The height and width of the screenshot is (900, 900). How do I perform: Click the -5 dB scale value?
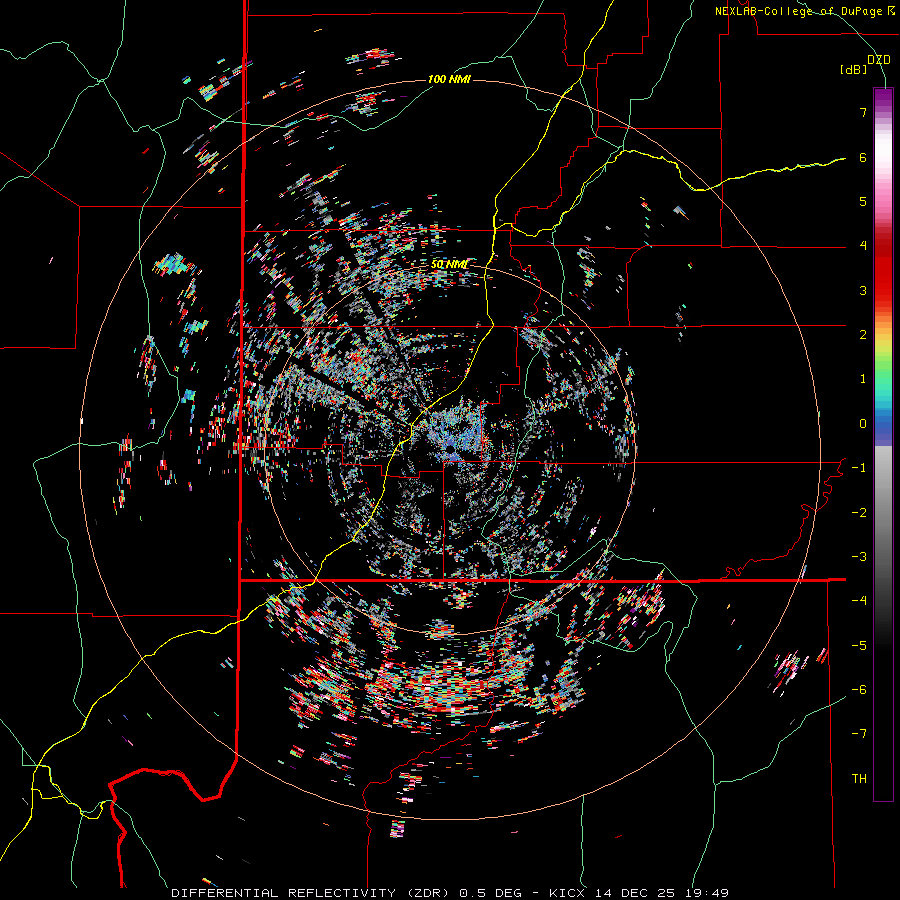[859, 646]
